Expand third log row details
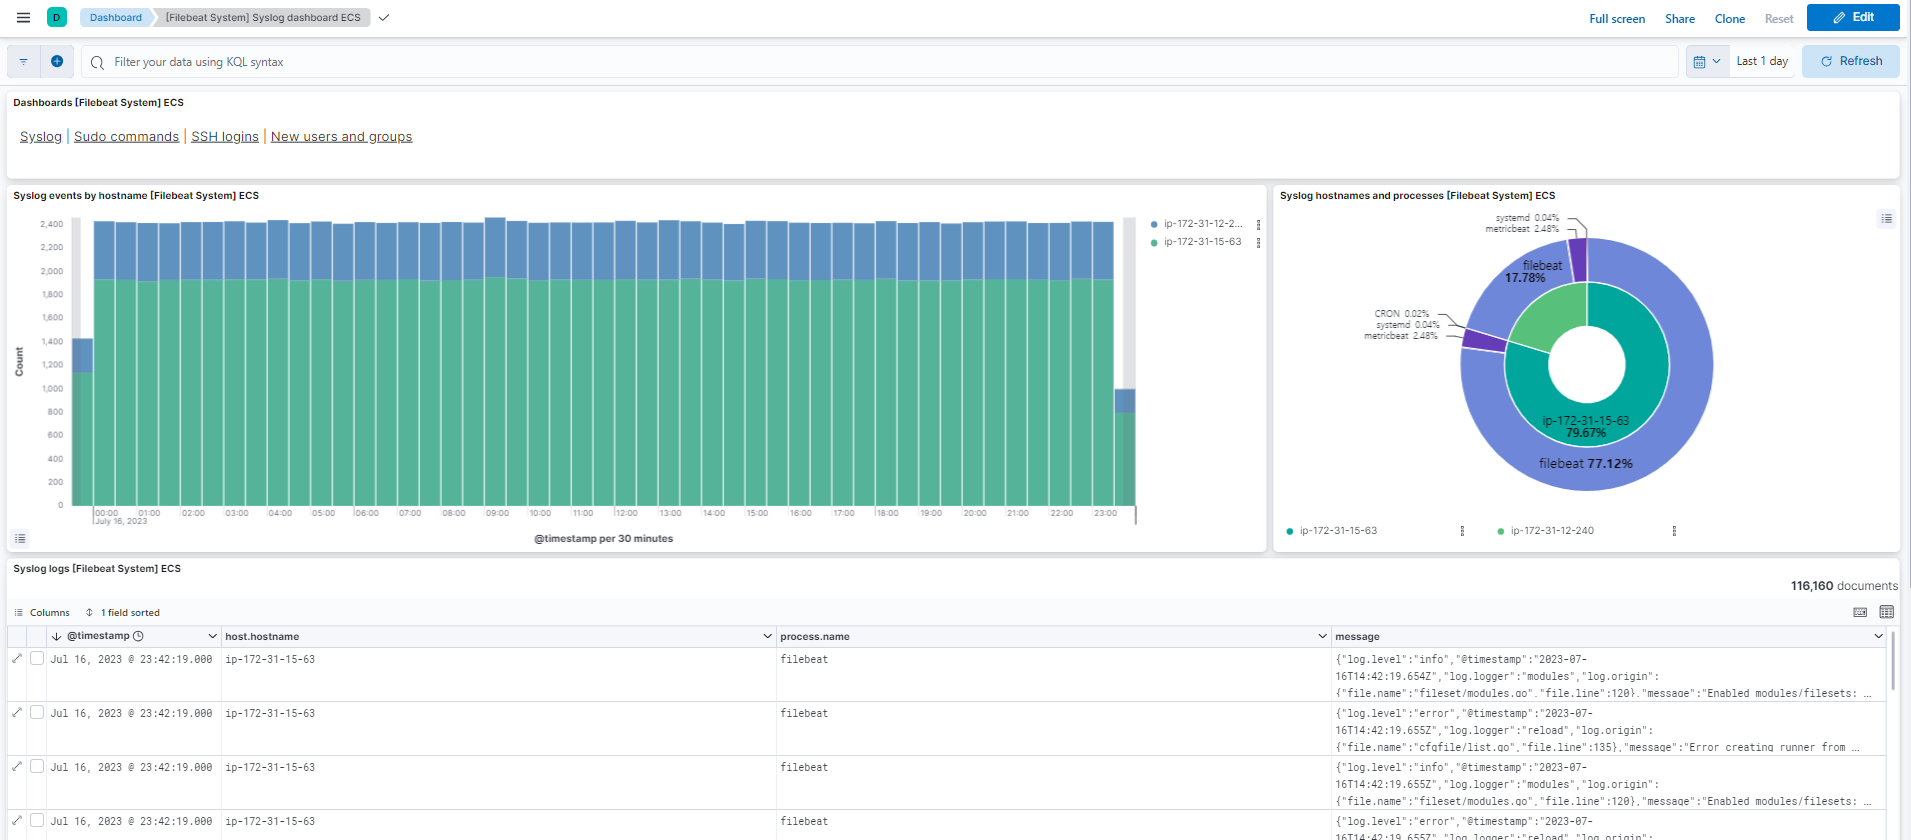 point(17,766)
